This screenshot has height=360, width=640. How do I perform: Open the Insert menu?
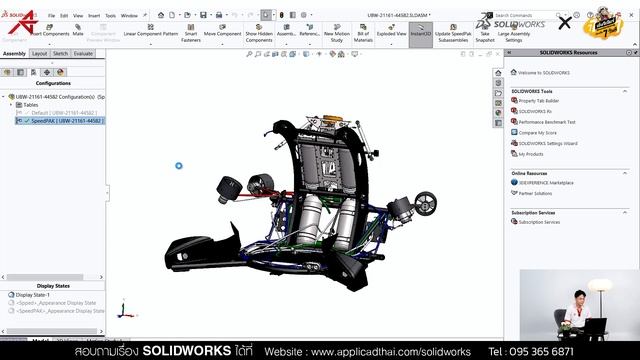[x=94, y=16]
